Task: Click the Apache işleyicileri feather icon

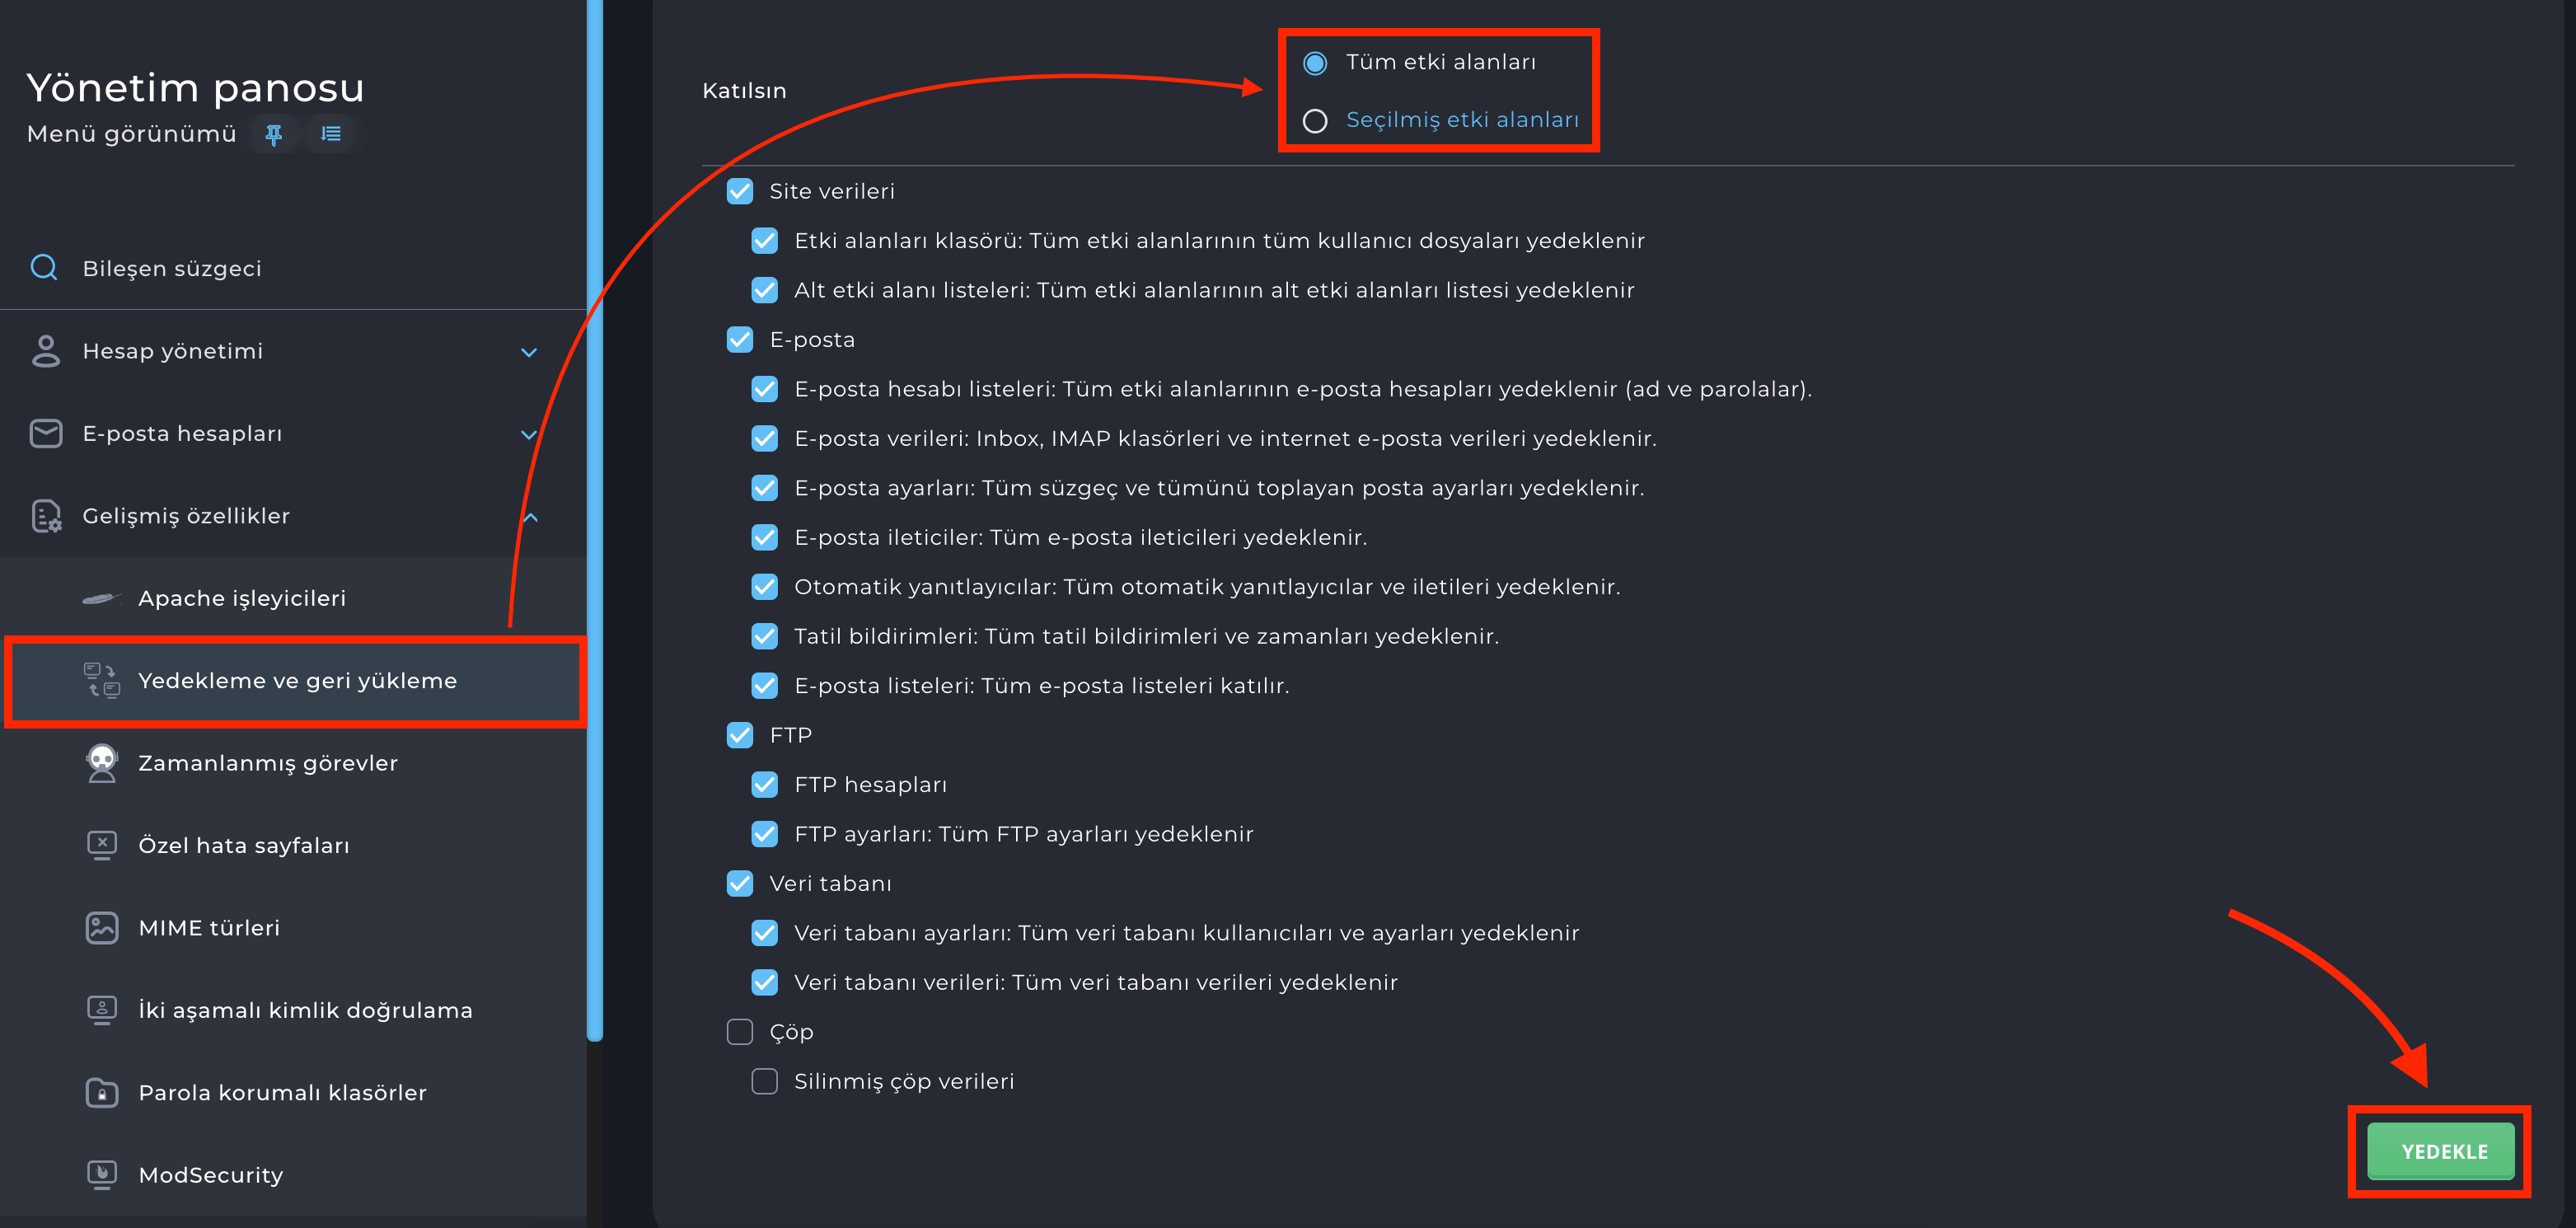Action: click(x=100, y=598)
